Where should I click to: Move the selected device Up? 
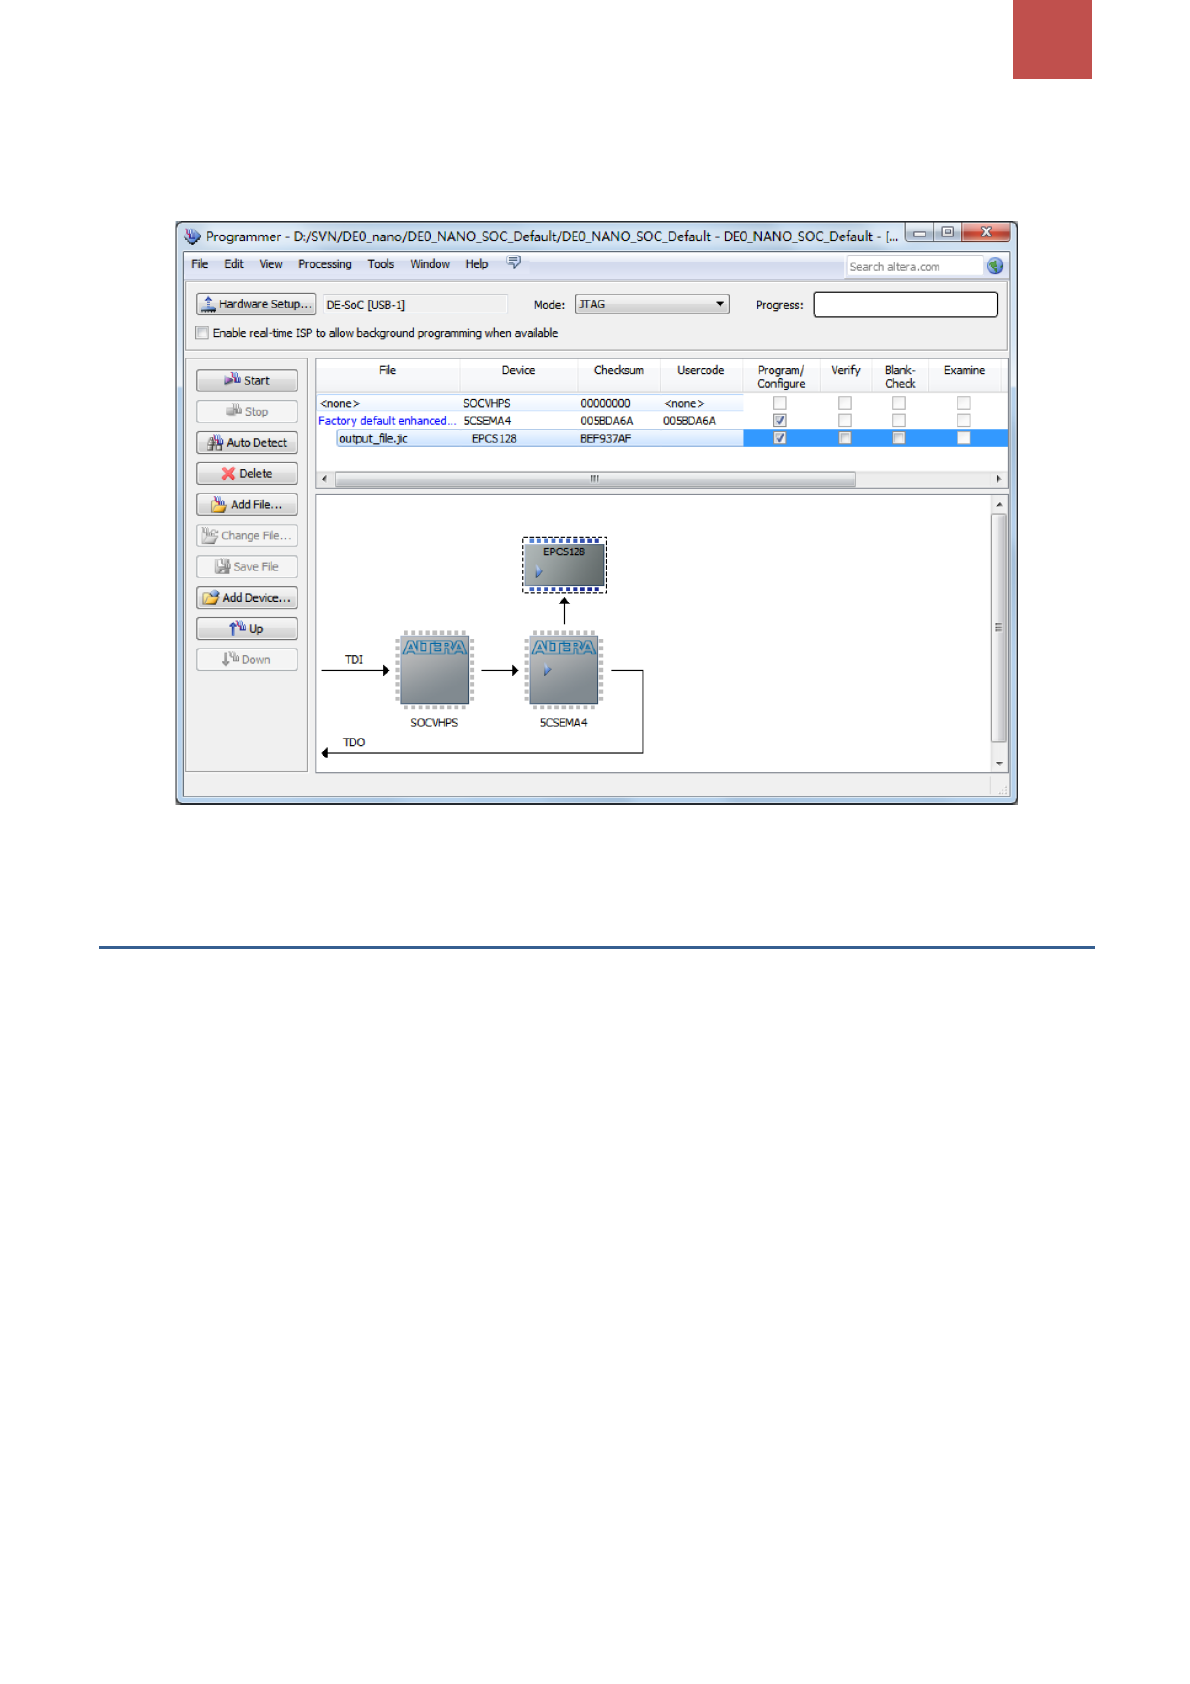[x=247, y=628]
